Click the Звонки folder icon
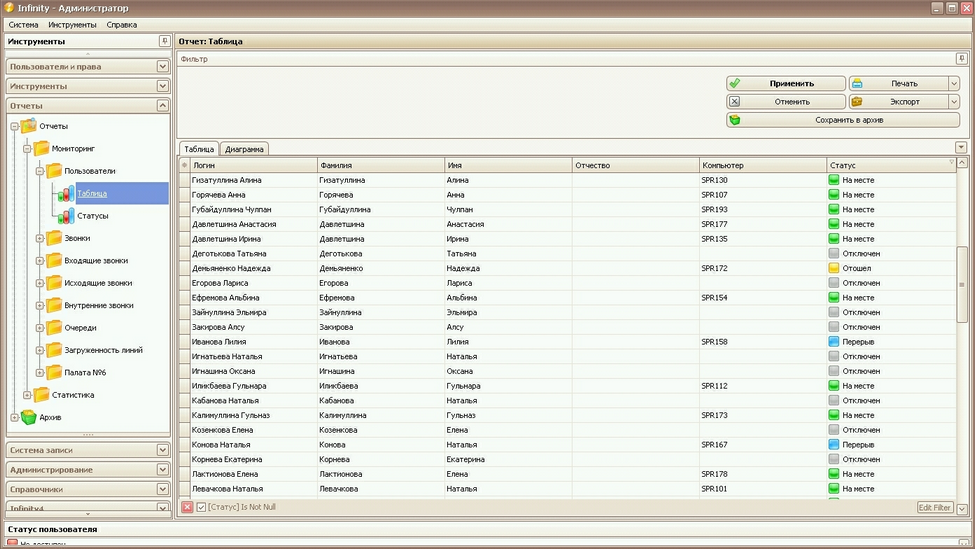The width and height of the screenshot is (975, 549). (54, 238)
